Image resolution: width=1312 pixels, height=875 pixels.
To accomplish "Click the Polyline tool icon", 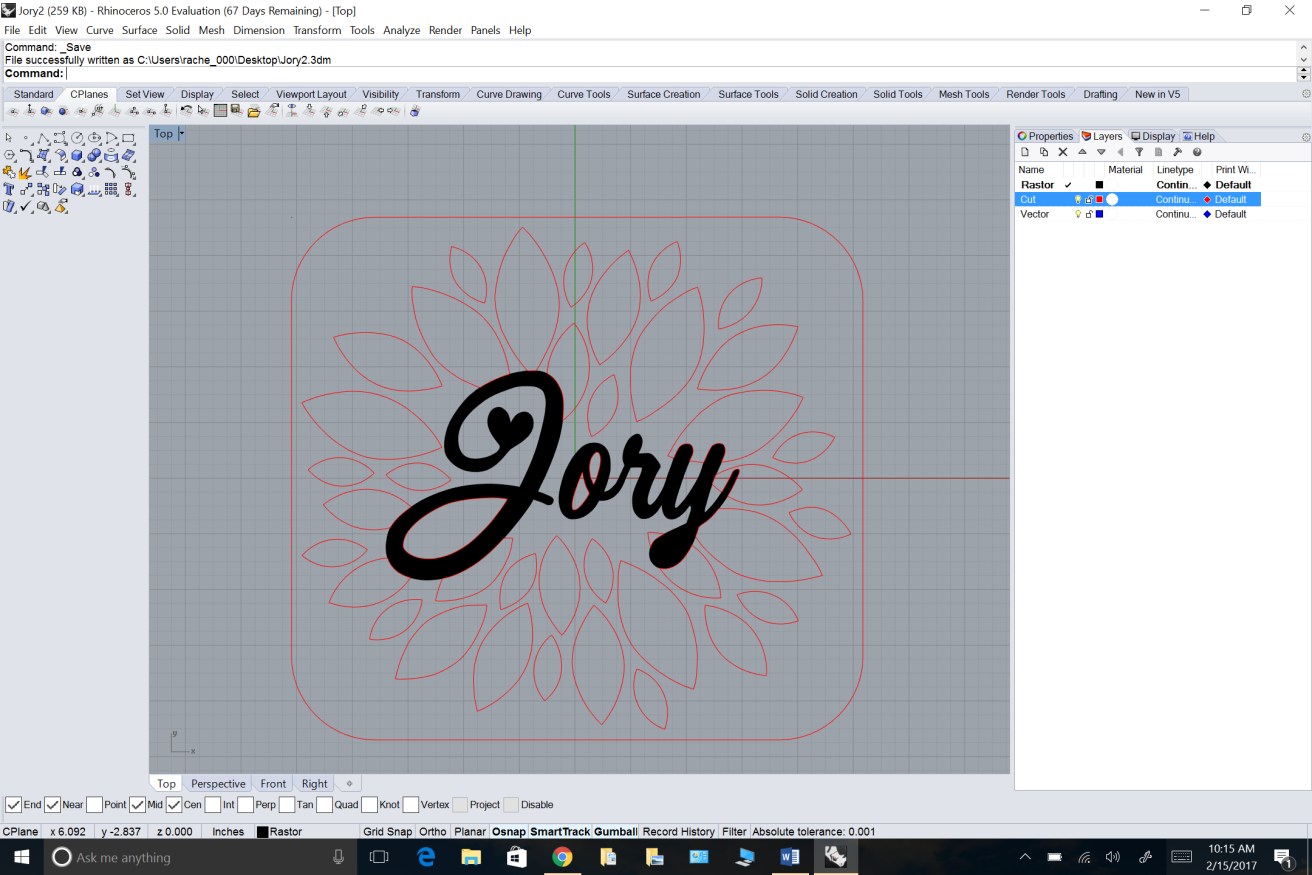I will pos(43,138).
